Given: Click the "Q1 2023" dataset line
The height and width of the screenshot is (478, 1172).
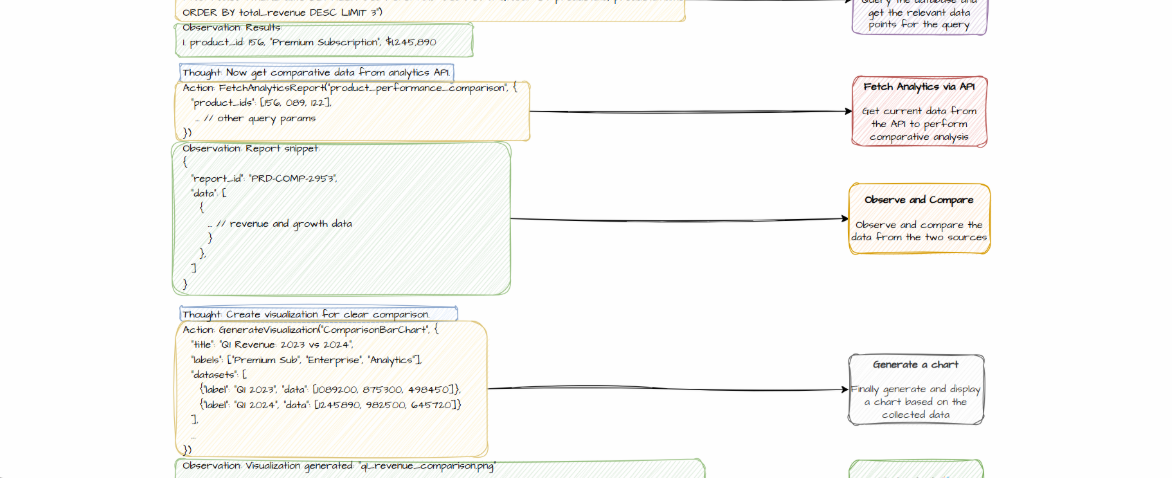Looking at the screenshot, I should [x=330, y=390].
